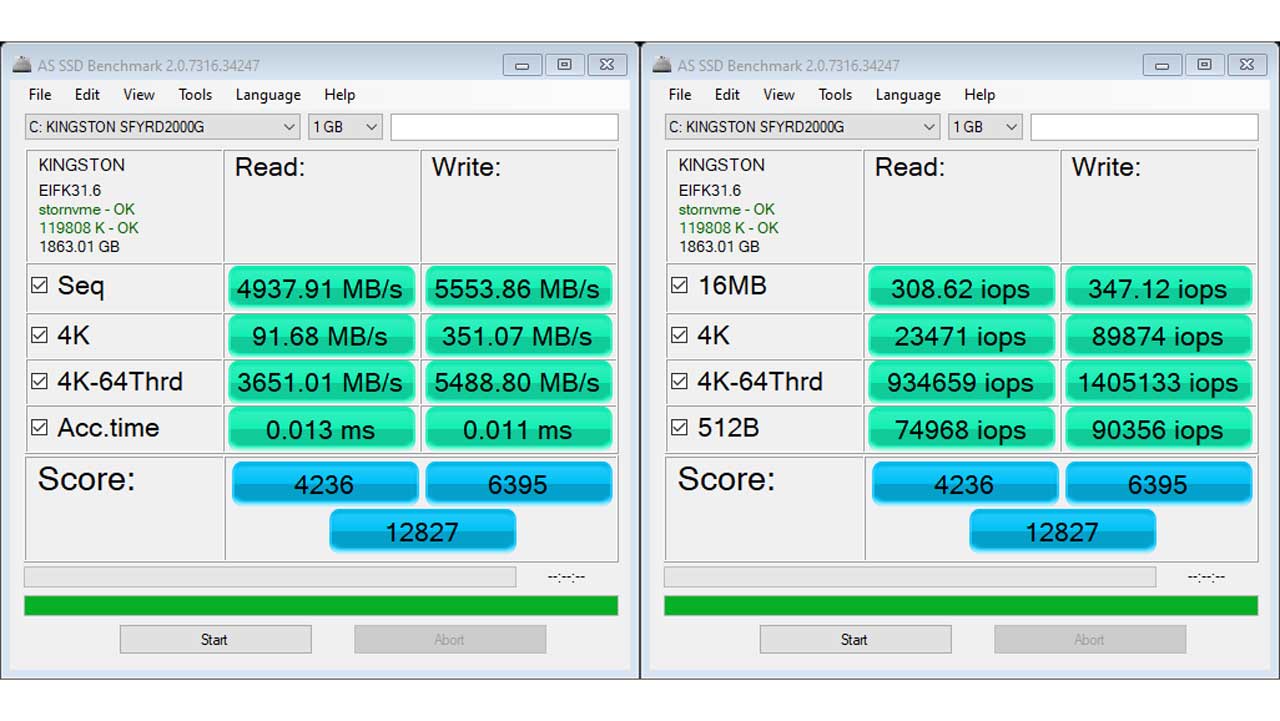This screenshot has width=1280, height=721.
Task: Click the 89874 iops write result
Action: 1158,336
